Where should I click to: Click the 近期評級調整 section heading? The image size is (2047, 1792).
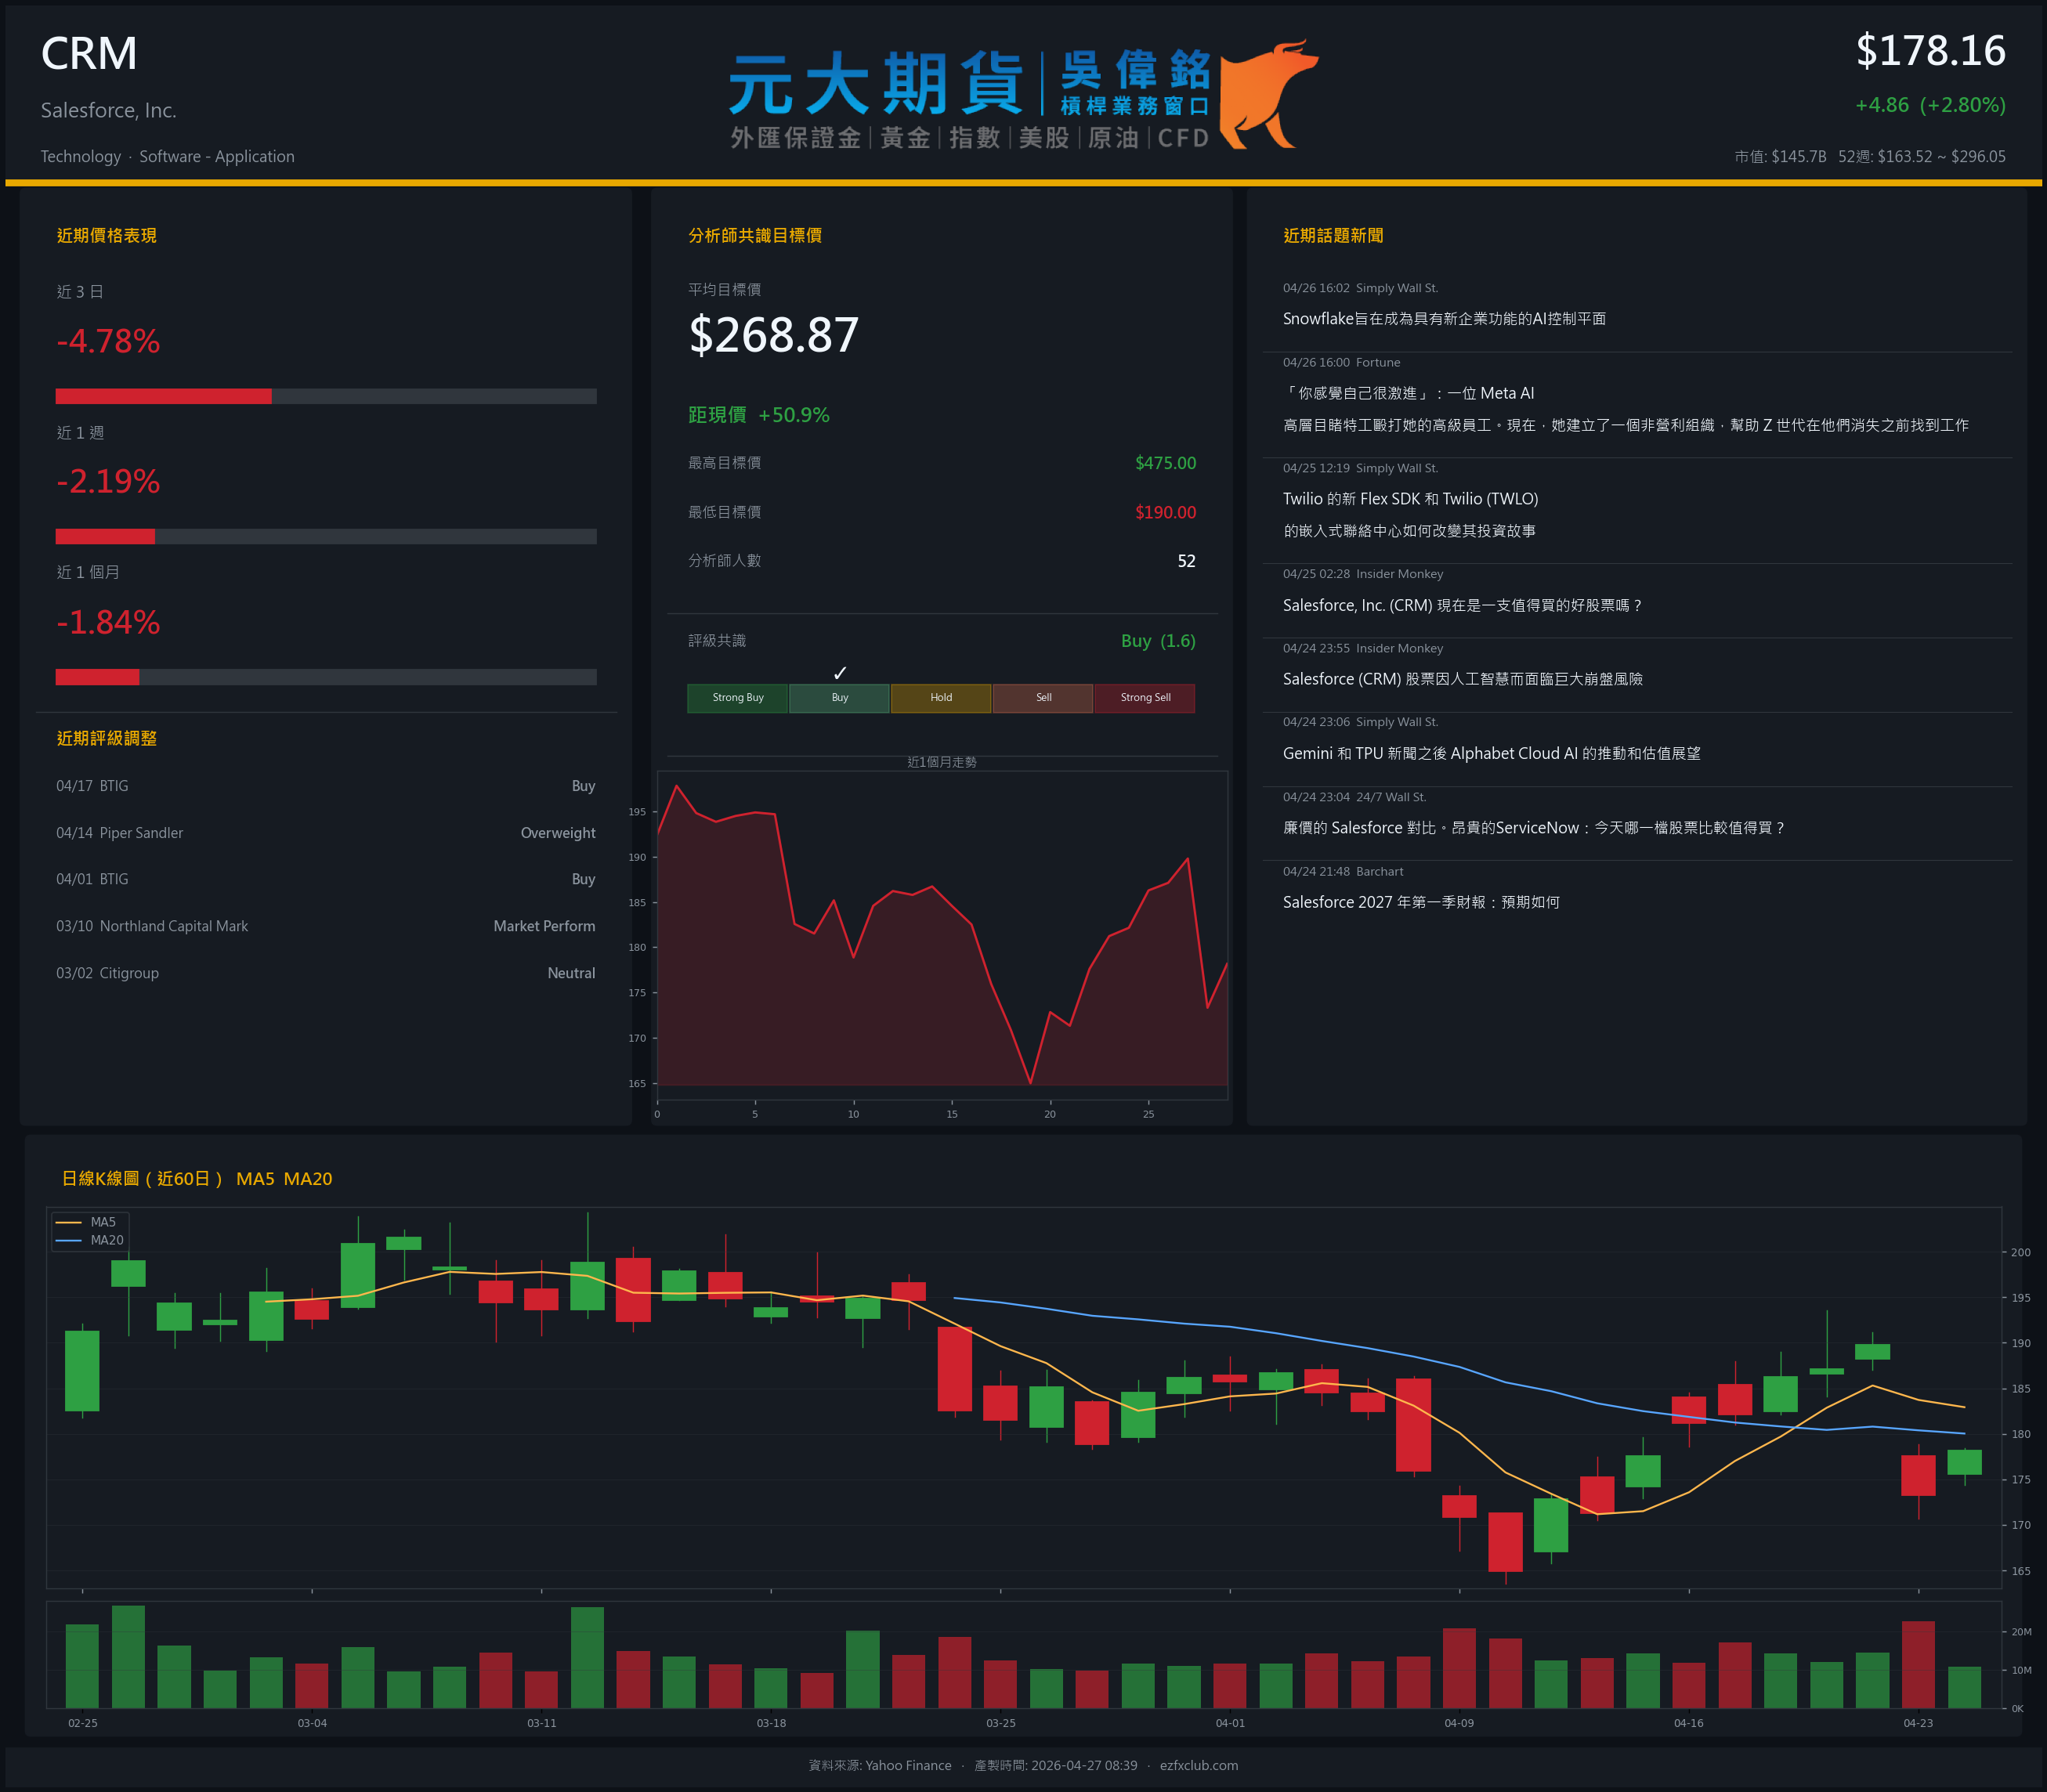pyautogui.click(x=107, y=739)
